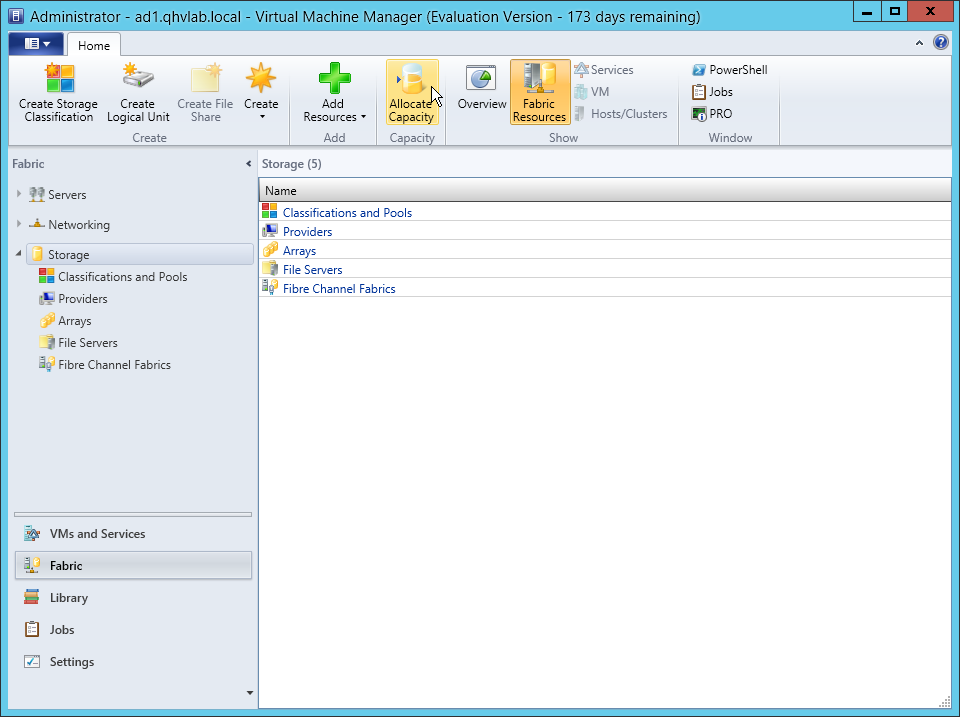Click Create Logical Unit ribbon icon
Viewport: 960px width, 717px height.
[138, 80]
